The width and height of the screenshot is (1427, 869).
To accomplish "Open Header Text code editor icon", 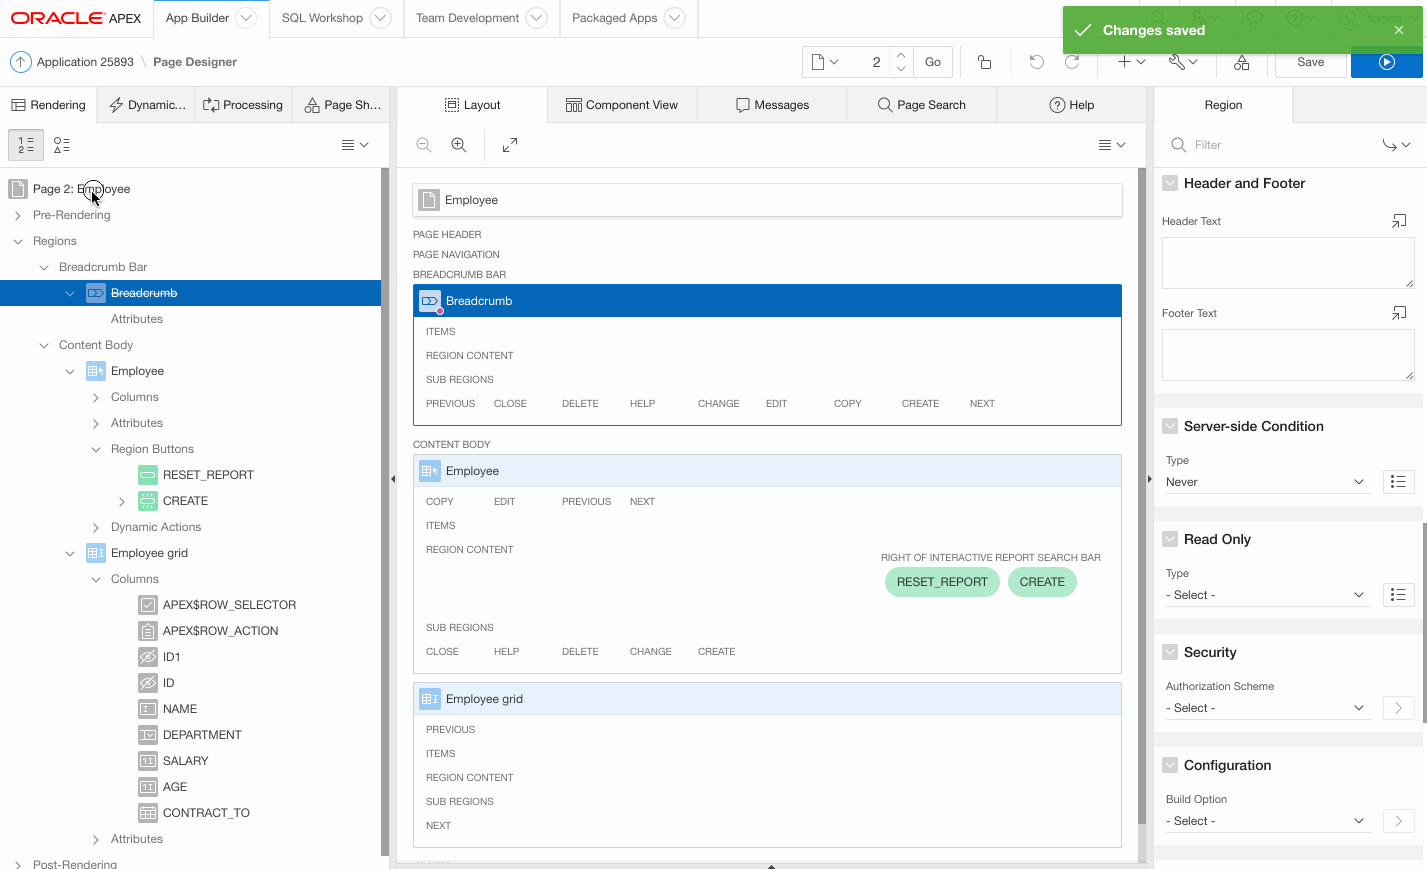I will (1399, 221).
